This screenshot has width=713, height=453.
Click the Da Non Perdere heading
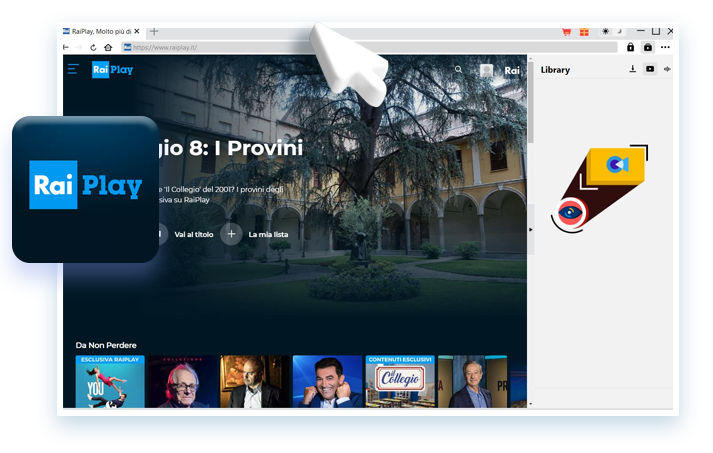pos(106,345)
